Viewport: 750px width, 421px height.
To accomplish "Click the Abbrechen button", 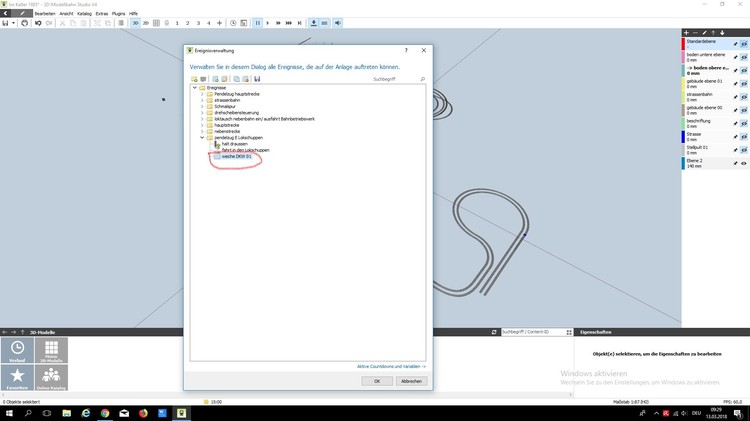I will (411, 381).
